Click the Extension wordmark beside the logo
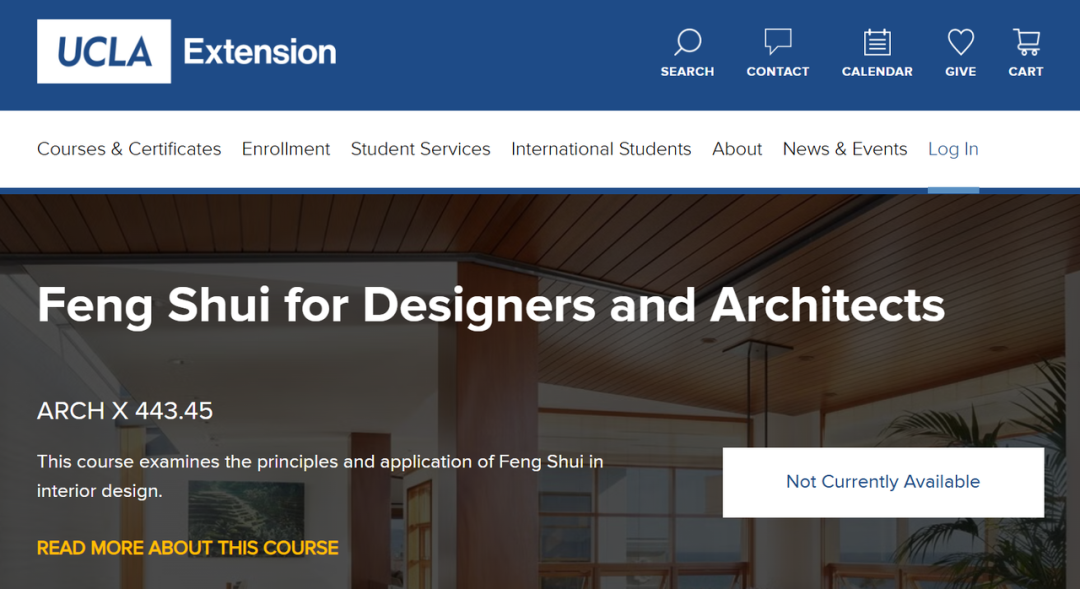This screenshot has width=1080, height=589. click(x=260, y=52)
